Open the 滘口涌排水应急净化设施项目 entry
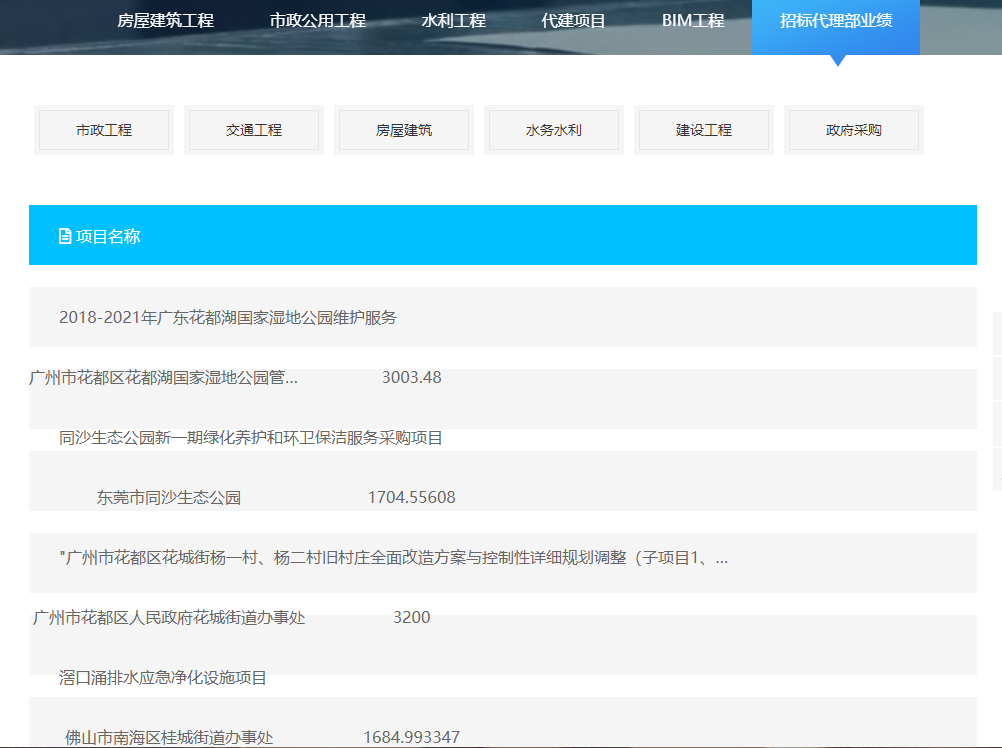 (163, 678)
